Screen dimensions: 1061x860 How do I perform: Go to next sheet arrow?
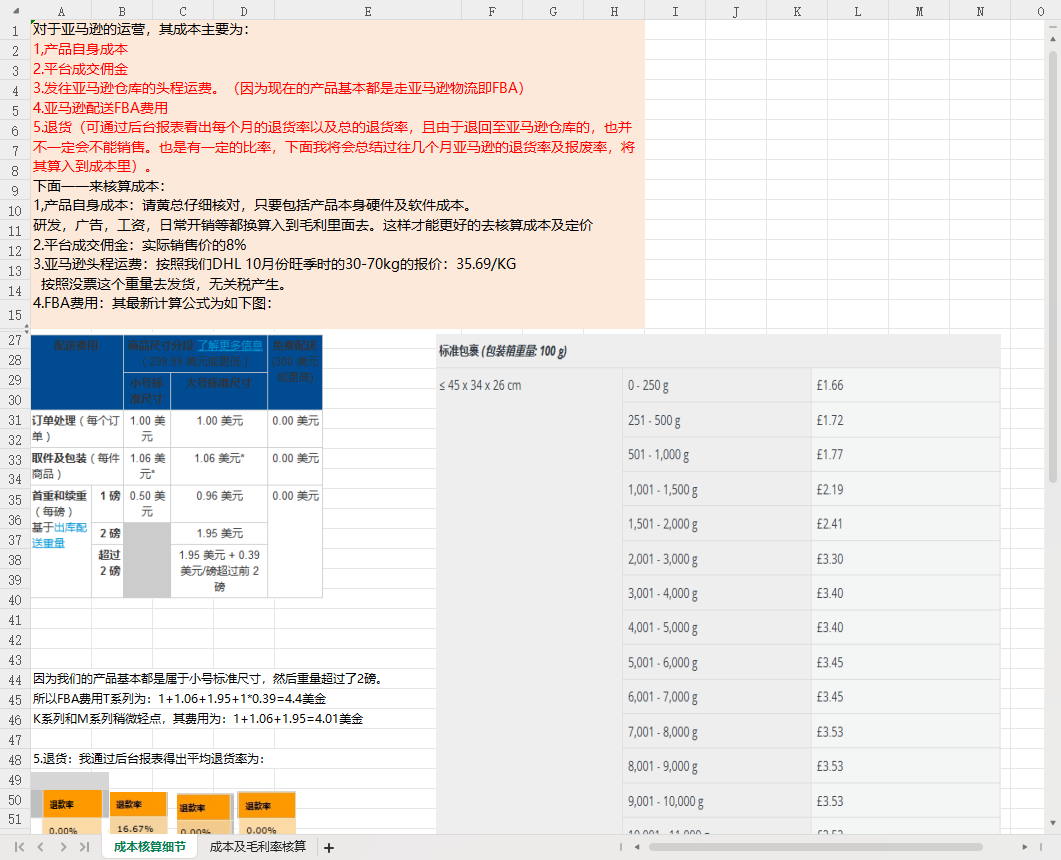[63, 847]
